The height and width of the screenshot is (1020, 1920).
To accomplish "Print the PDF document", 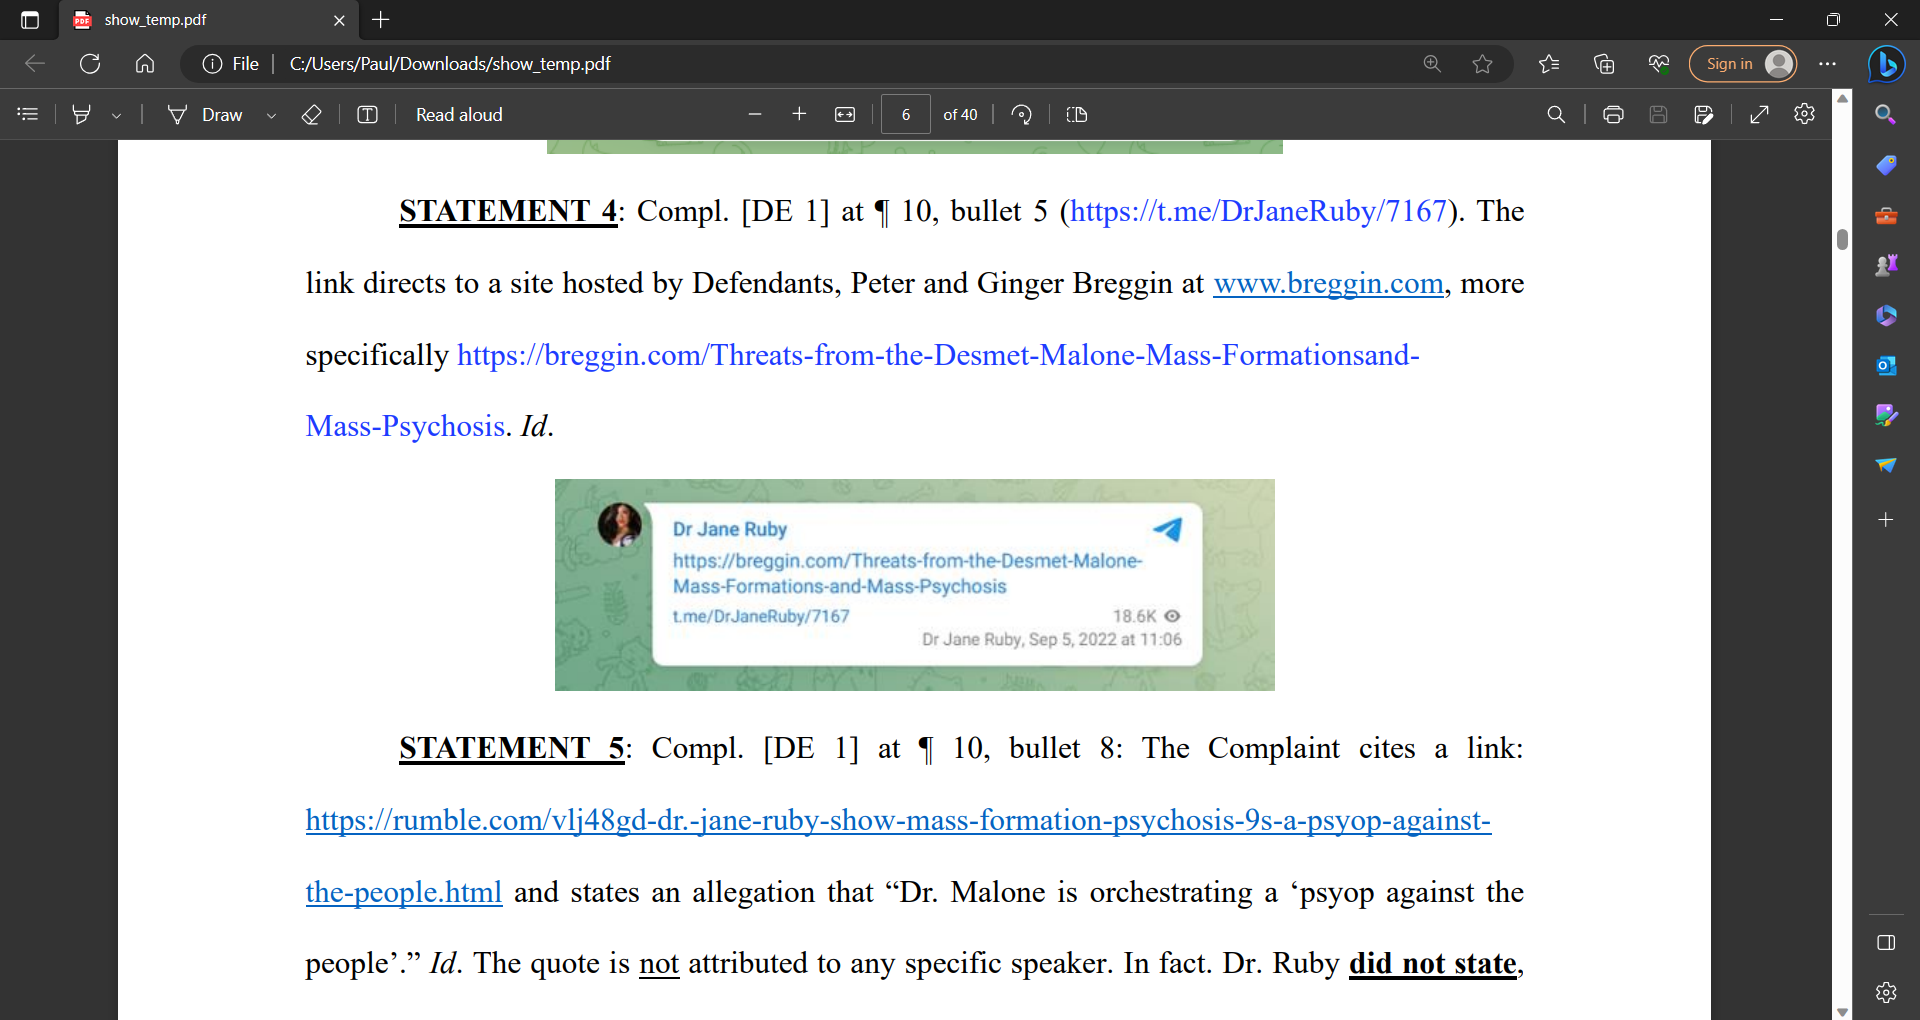I will click(x=1613, y=115).
